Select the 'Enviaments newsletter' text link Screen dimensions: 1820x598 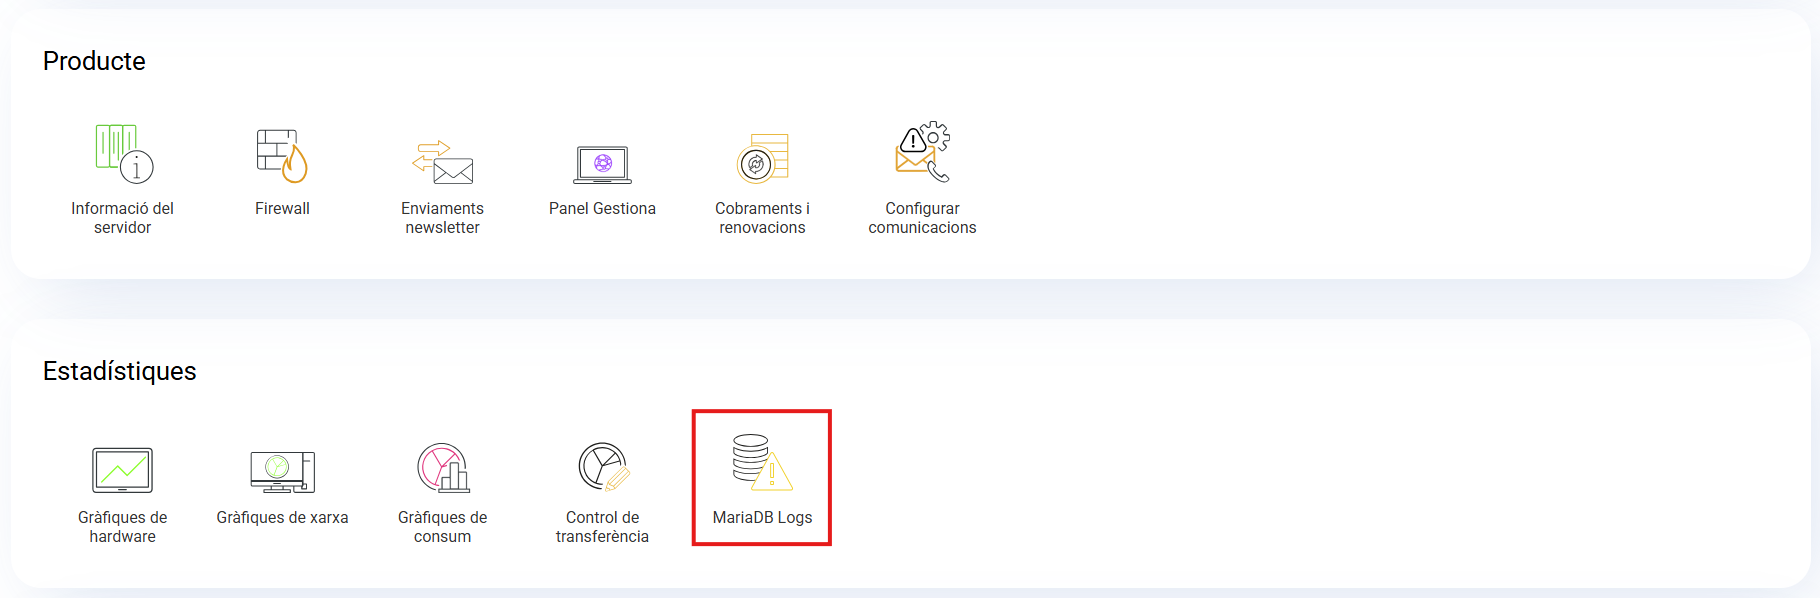pos(442,218)
